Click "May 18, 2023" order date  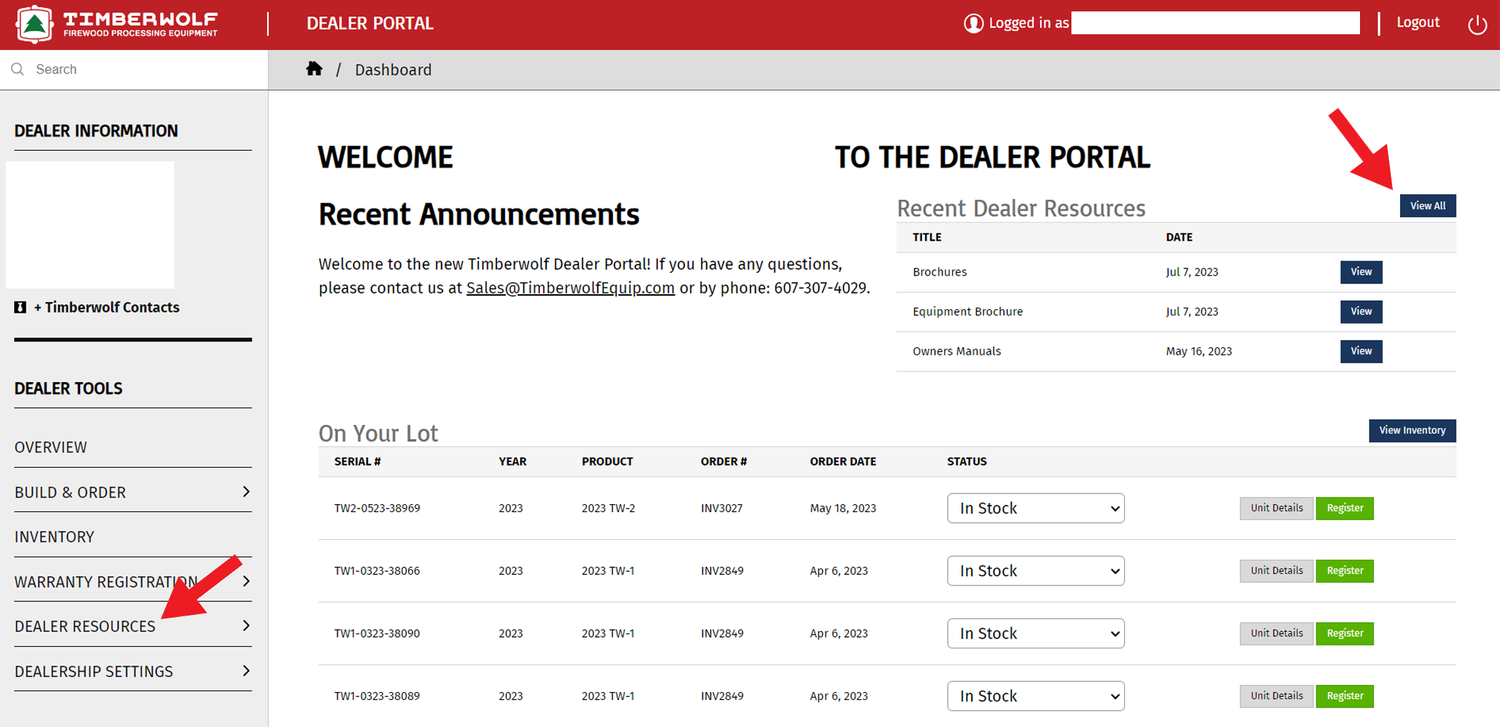pos(843,508)
